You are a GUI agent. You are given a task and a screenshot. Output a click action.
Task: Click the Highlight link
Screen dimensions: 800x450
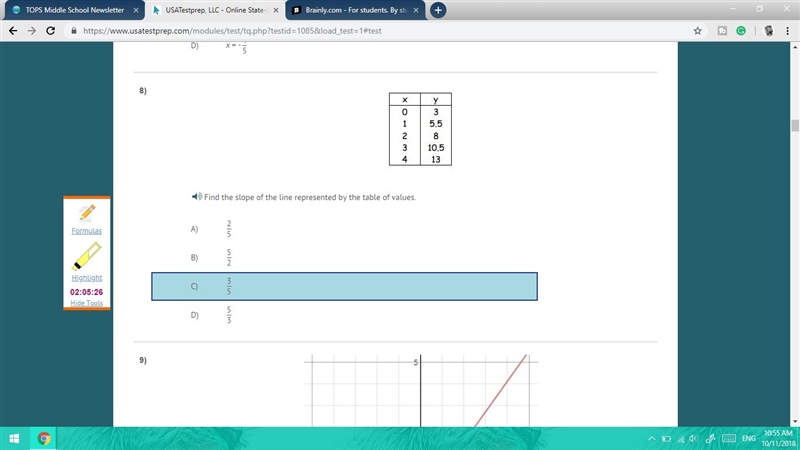click(87, 278)
